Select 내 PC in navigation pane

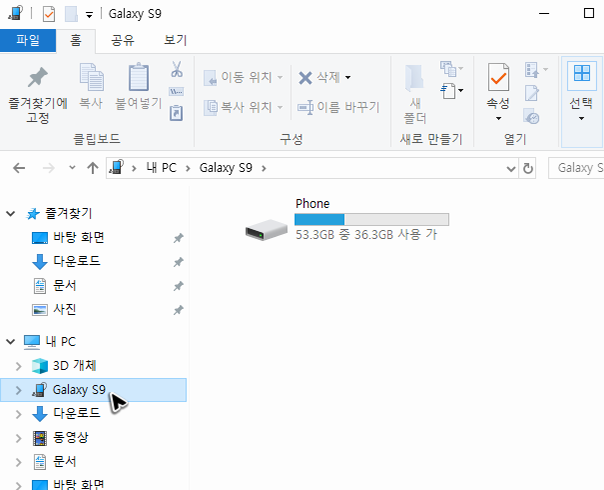(60, 341)
